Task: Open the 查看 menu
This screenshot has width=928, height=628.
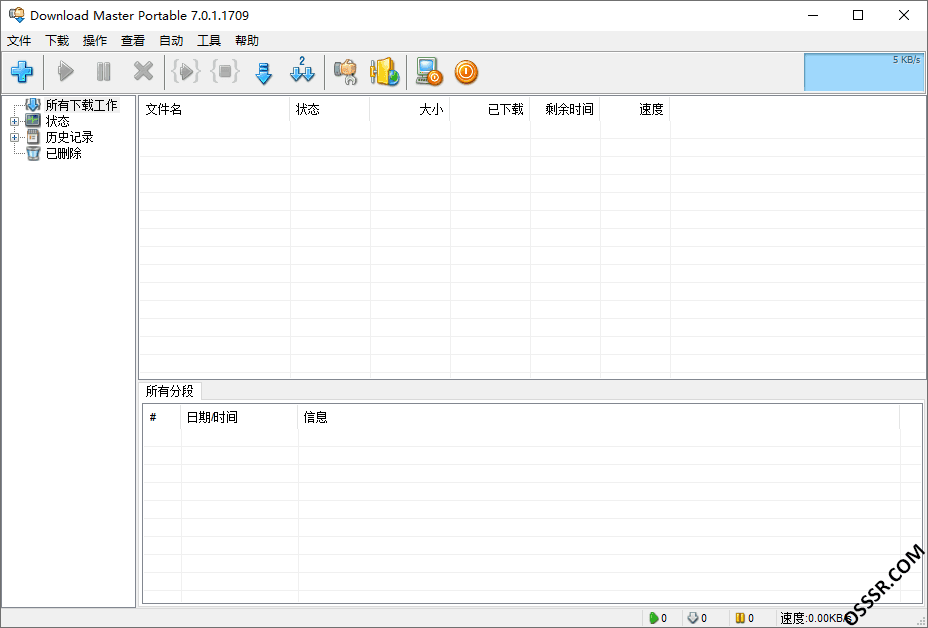Action: pos(133,41)
